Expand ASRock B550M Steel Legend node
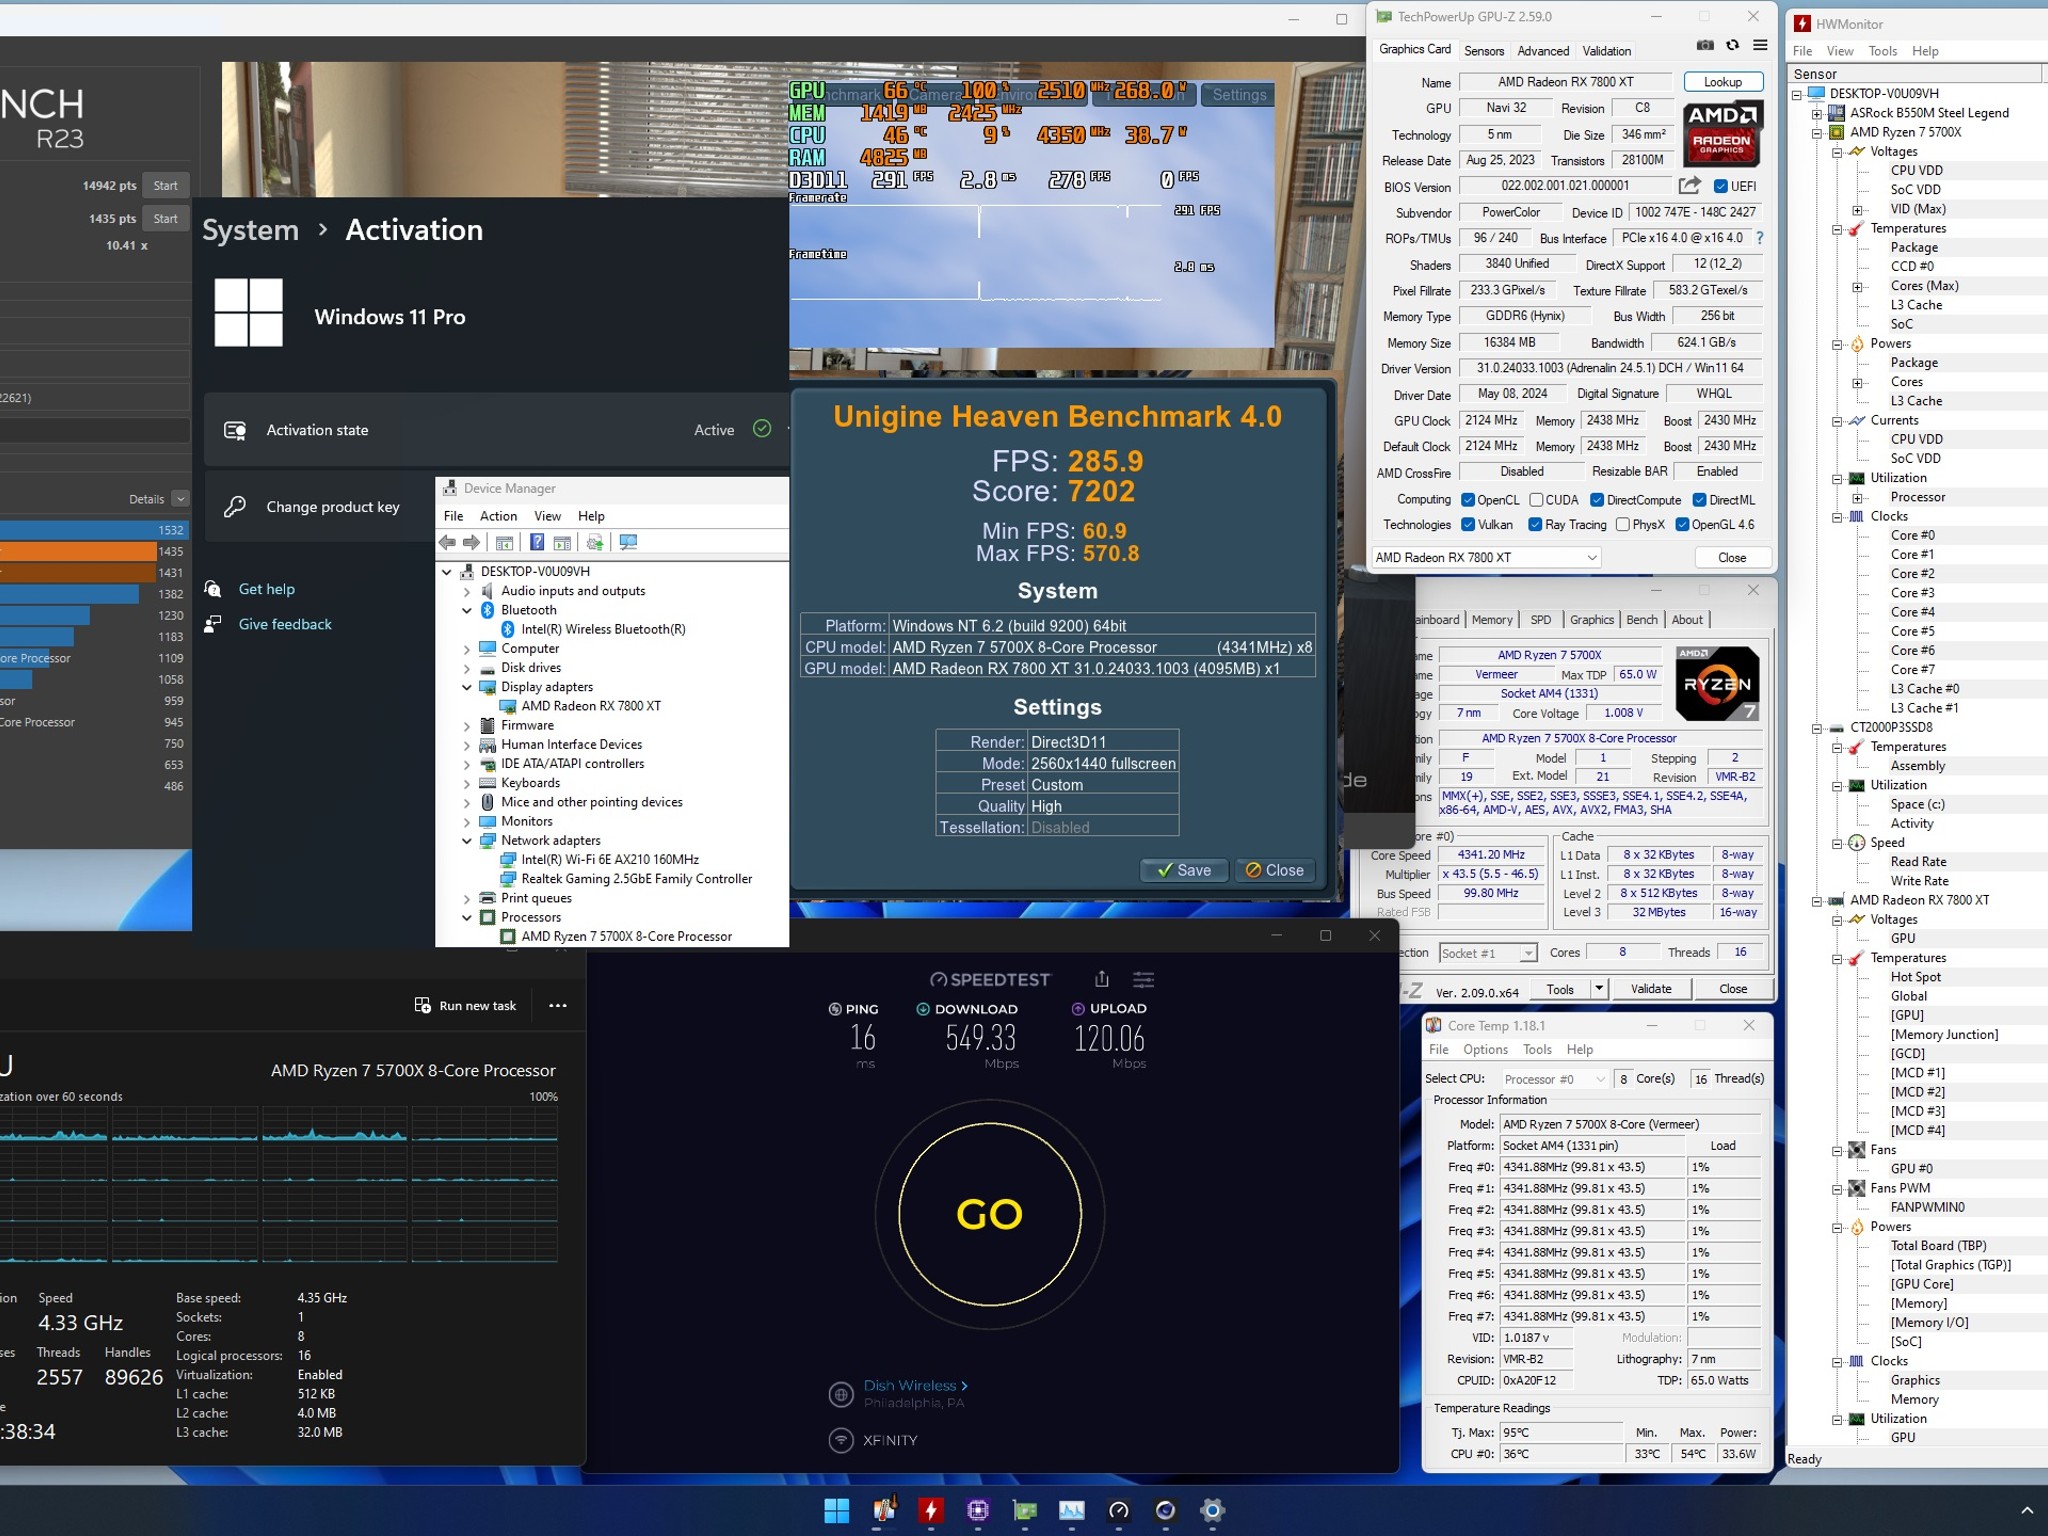The width and height of the screenshot is (2048, 1536). tap(1817, 113)
